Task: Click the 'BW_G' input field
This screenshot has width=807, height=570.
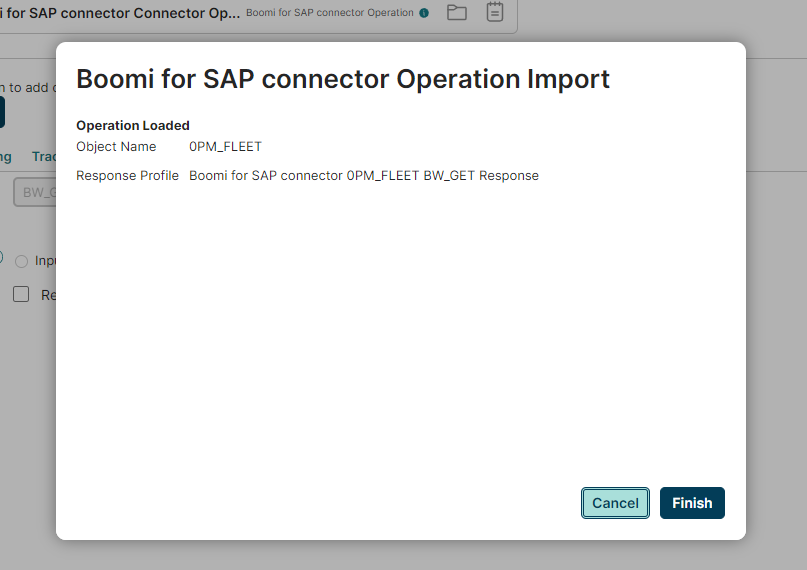Action: pyautogui.click(x=34, y=192)
